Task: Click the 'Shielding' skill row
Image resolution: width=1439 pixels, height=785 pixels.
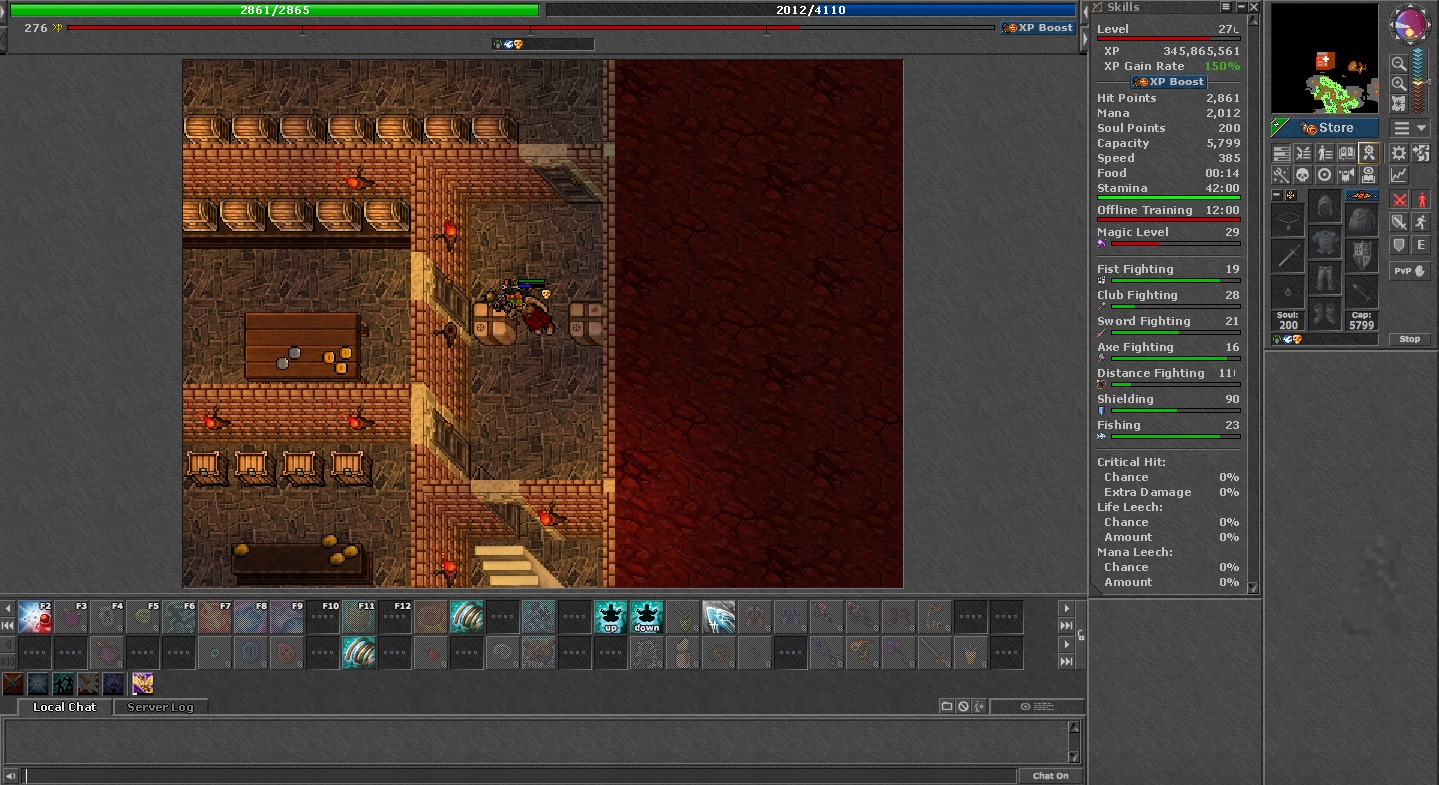Action: [1168, 404]
